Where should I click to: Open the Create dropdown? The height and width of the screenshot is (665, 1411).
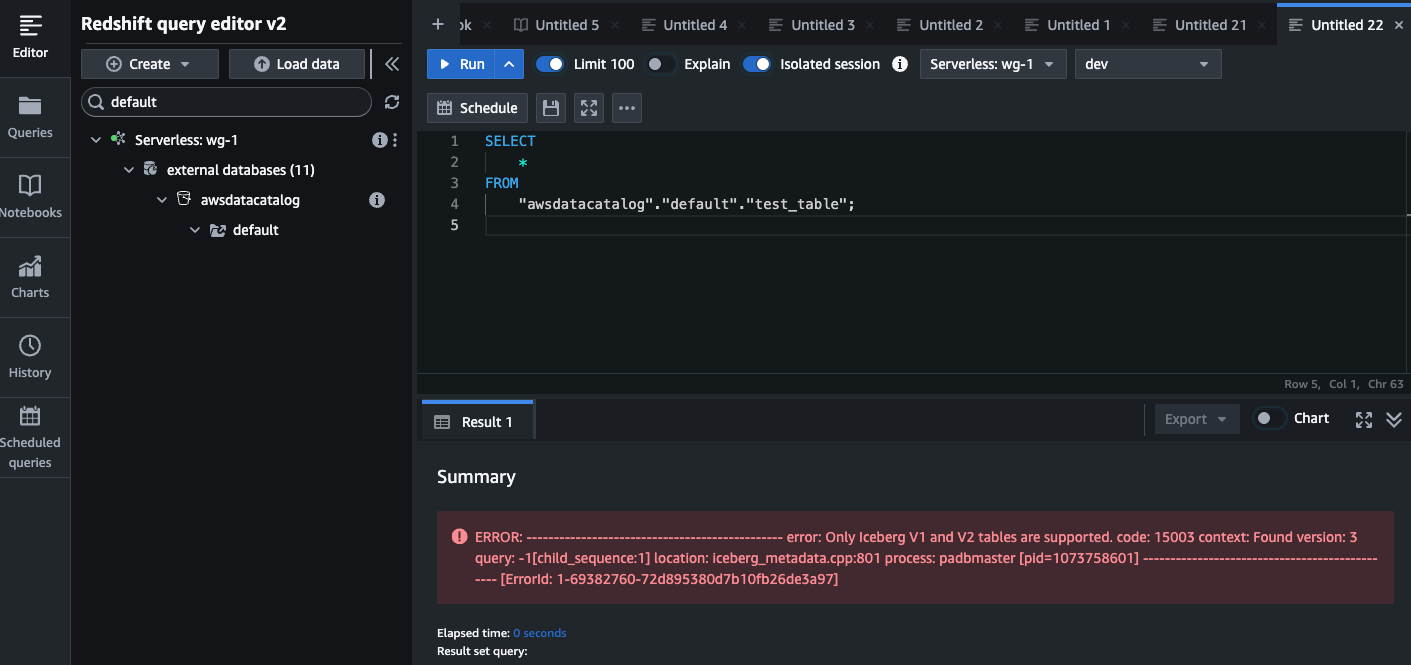point(150,64)
